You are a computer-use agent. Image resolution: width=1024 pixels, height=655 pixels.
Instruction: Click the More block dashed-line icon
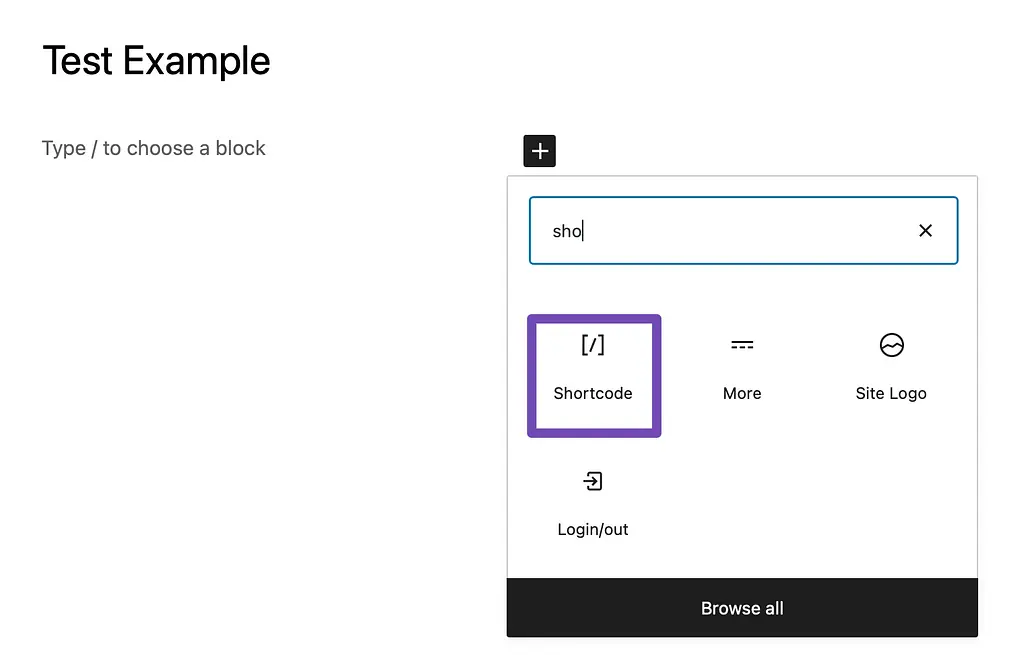point(742,345)
